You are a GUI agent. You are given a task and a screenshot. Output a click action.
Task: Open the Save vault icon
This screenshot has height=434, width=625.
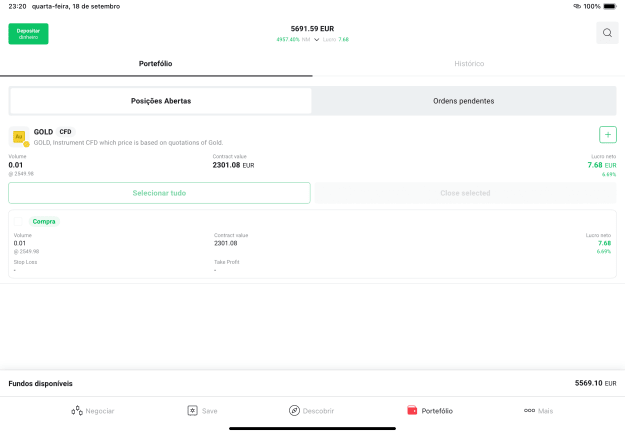pos(193,410)
